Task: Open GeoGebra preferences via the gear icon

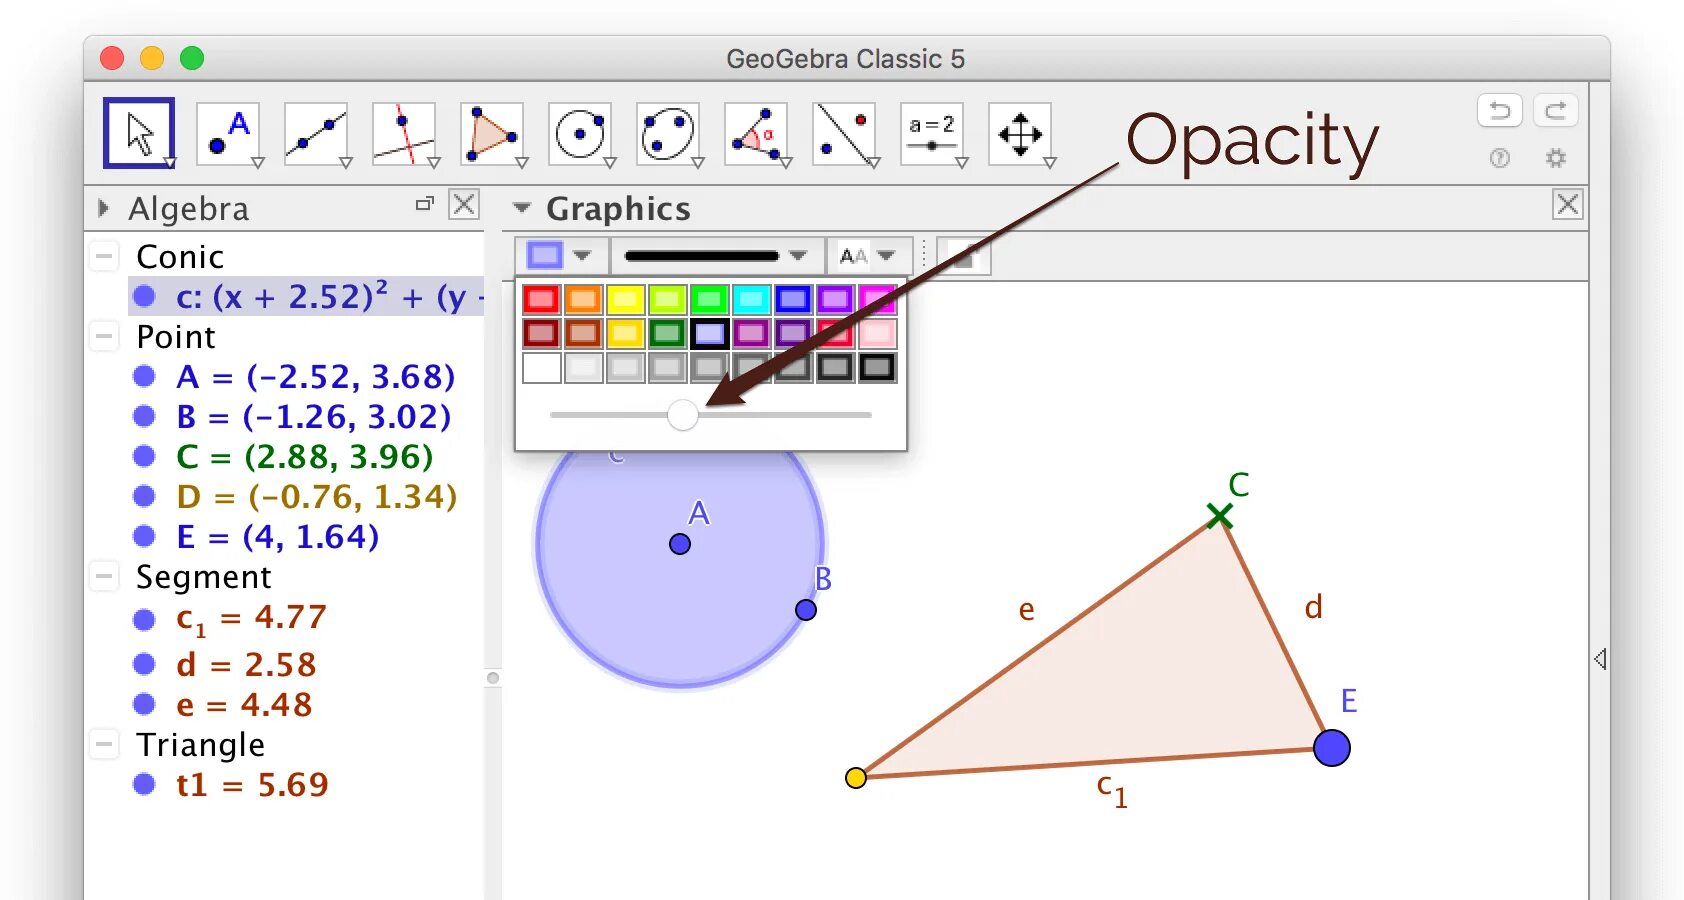Action: (x=1555, y=157)
